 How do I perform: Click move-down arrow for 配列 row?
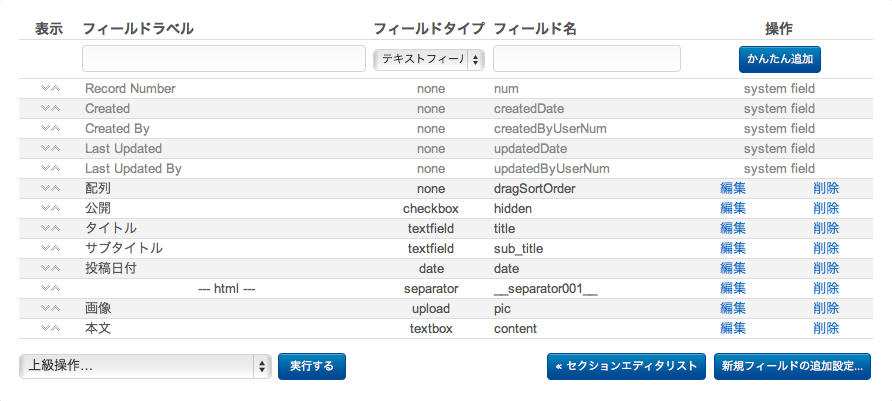[x=45, y=188]
